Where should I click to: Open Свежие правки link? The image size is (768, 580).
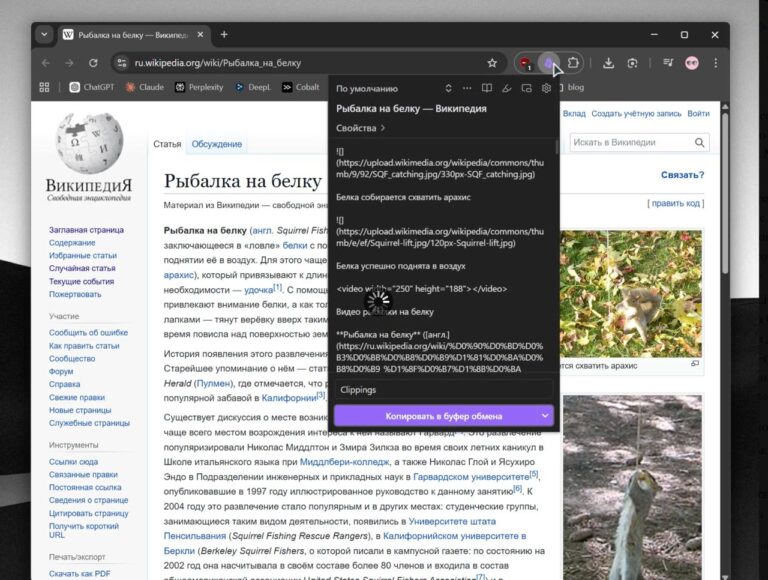(x=77, y=397)
